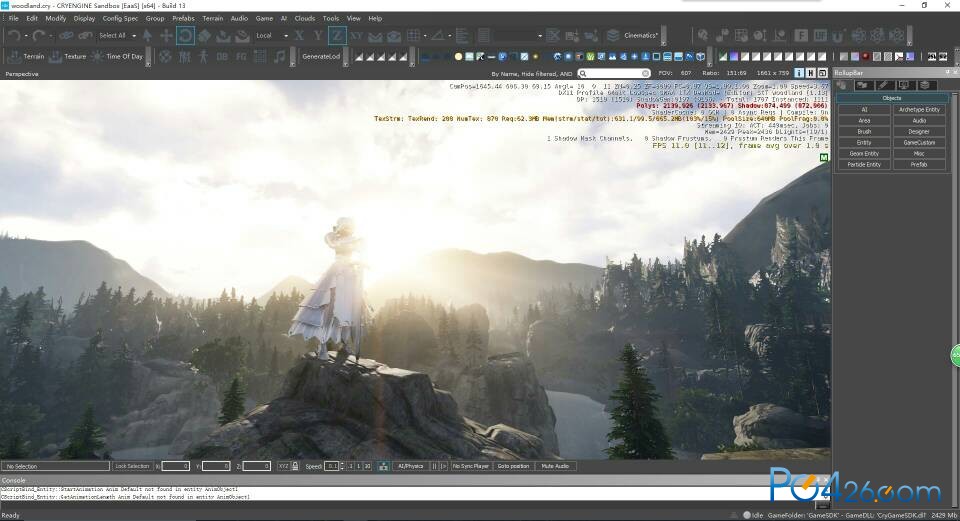Click the X coordinate input field
The height and width of the screenshot is (521, 960).
(x=176, y=467)
